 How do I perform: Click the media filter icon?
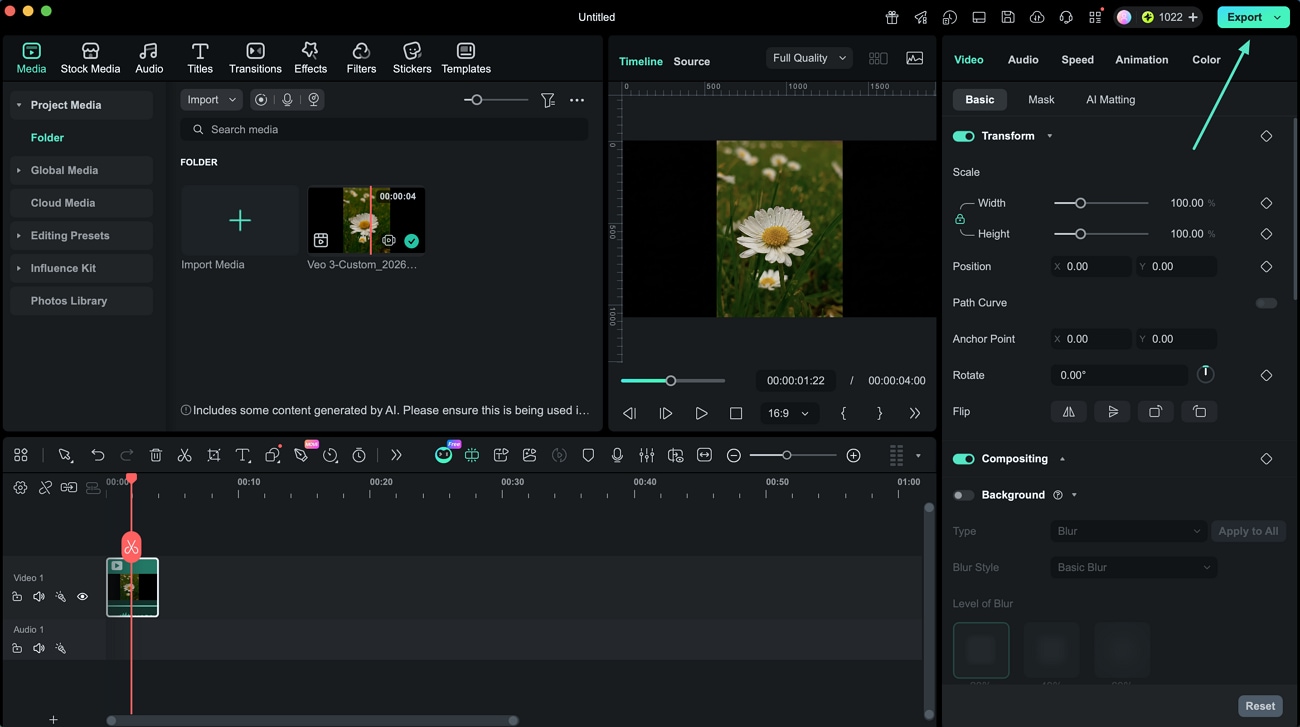(x=548, y=100)
